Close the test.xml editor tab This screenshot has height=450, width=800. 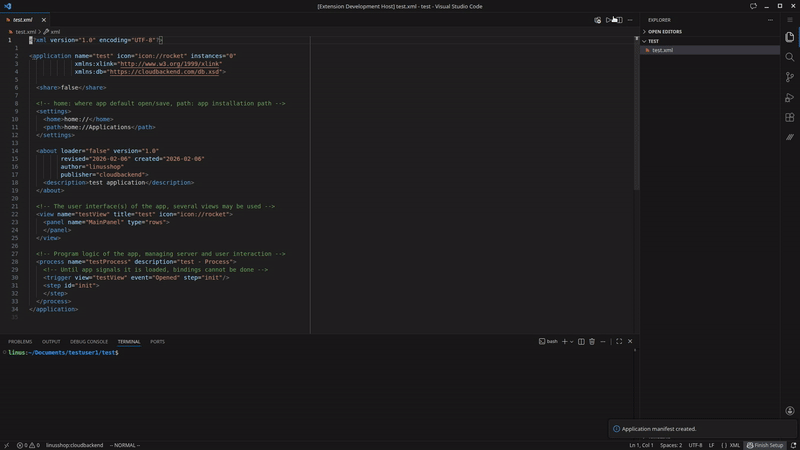tap(43, 20)
